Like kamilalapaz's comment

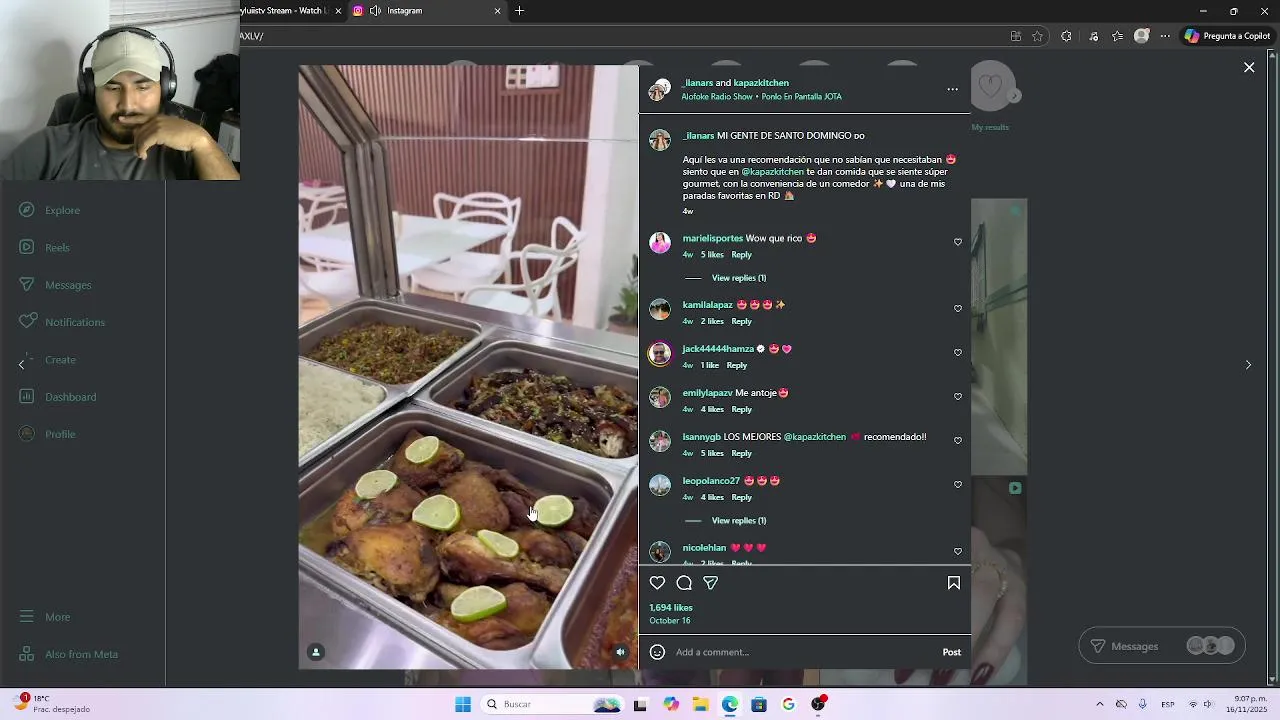[x=958, y=308]
